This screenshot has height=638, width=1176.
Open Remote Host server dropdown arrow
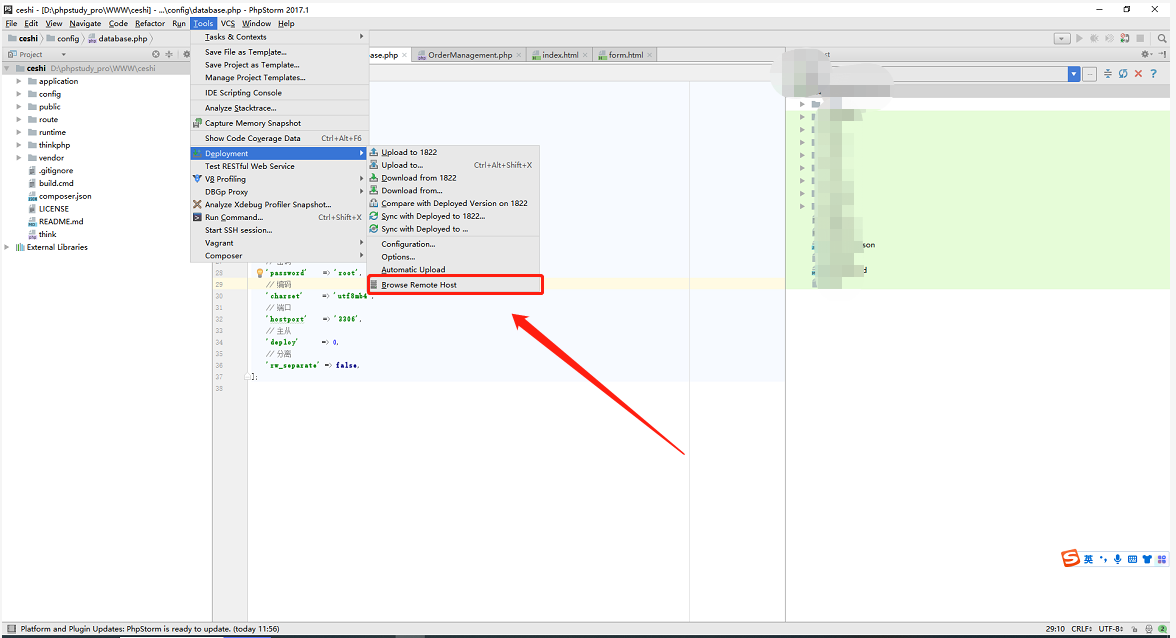click(x=1074, y=73)
